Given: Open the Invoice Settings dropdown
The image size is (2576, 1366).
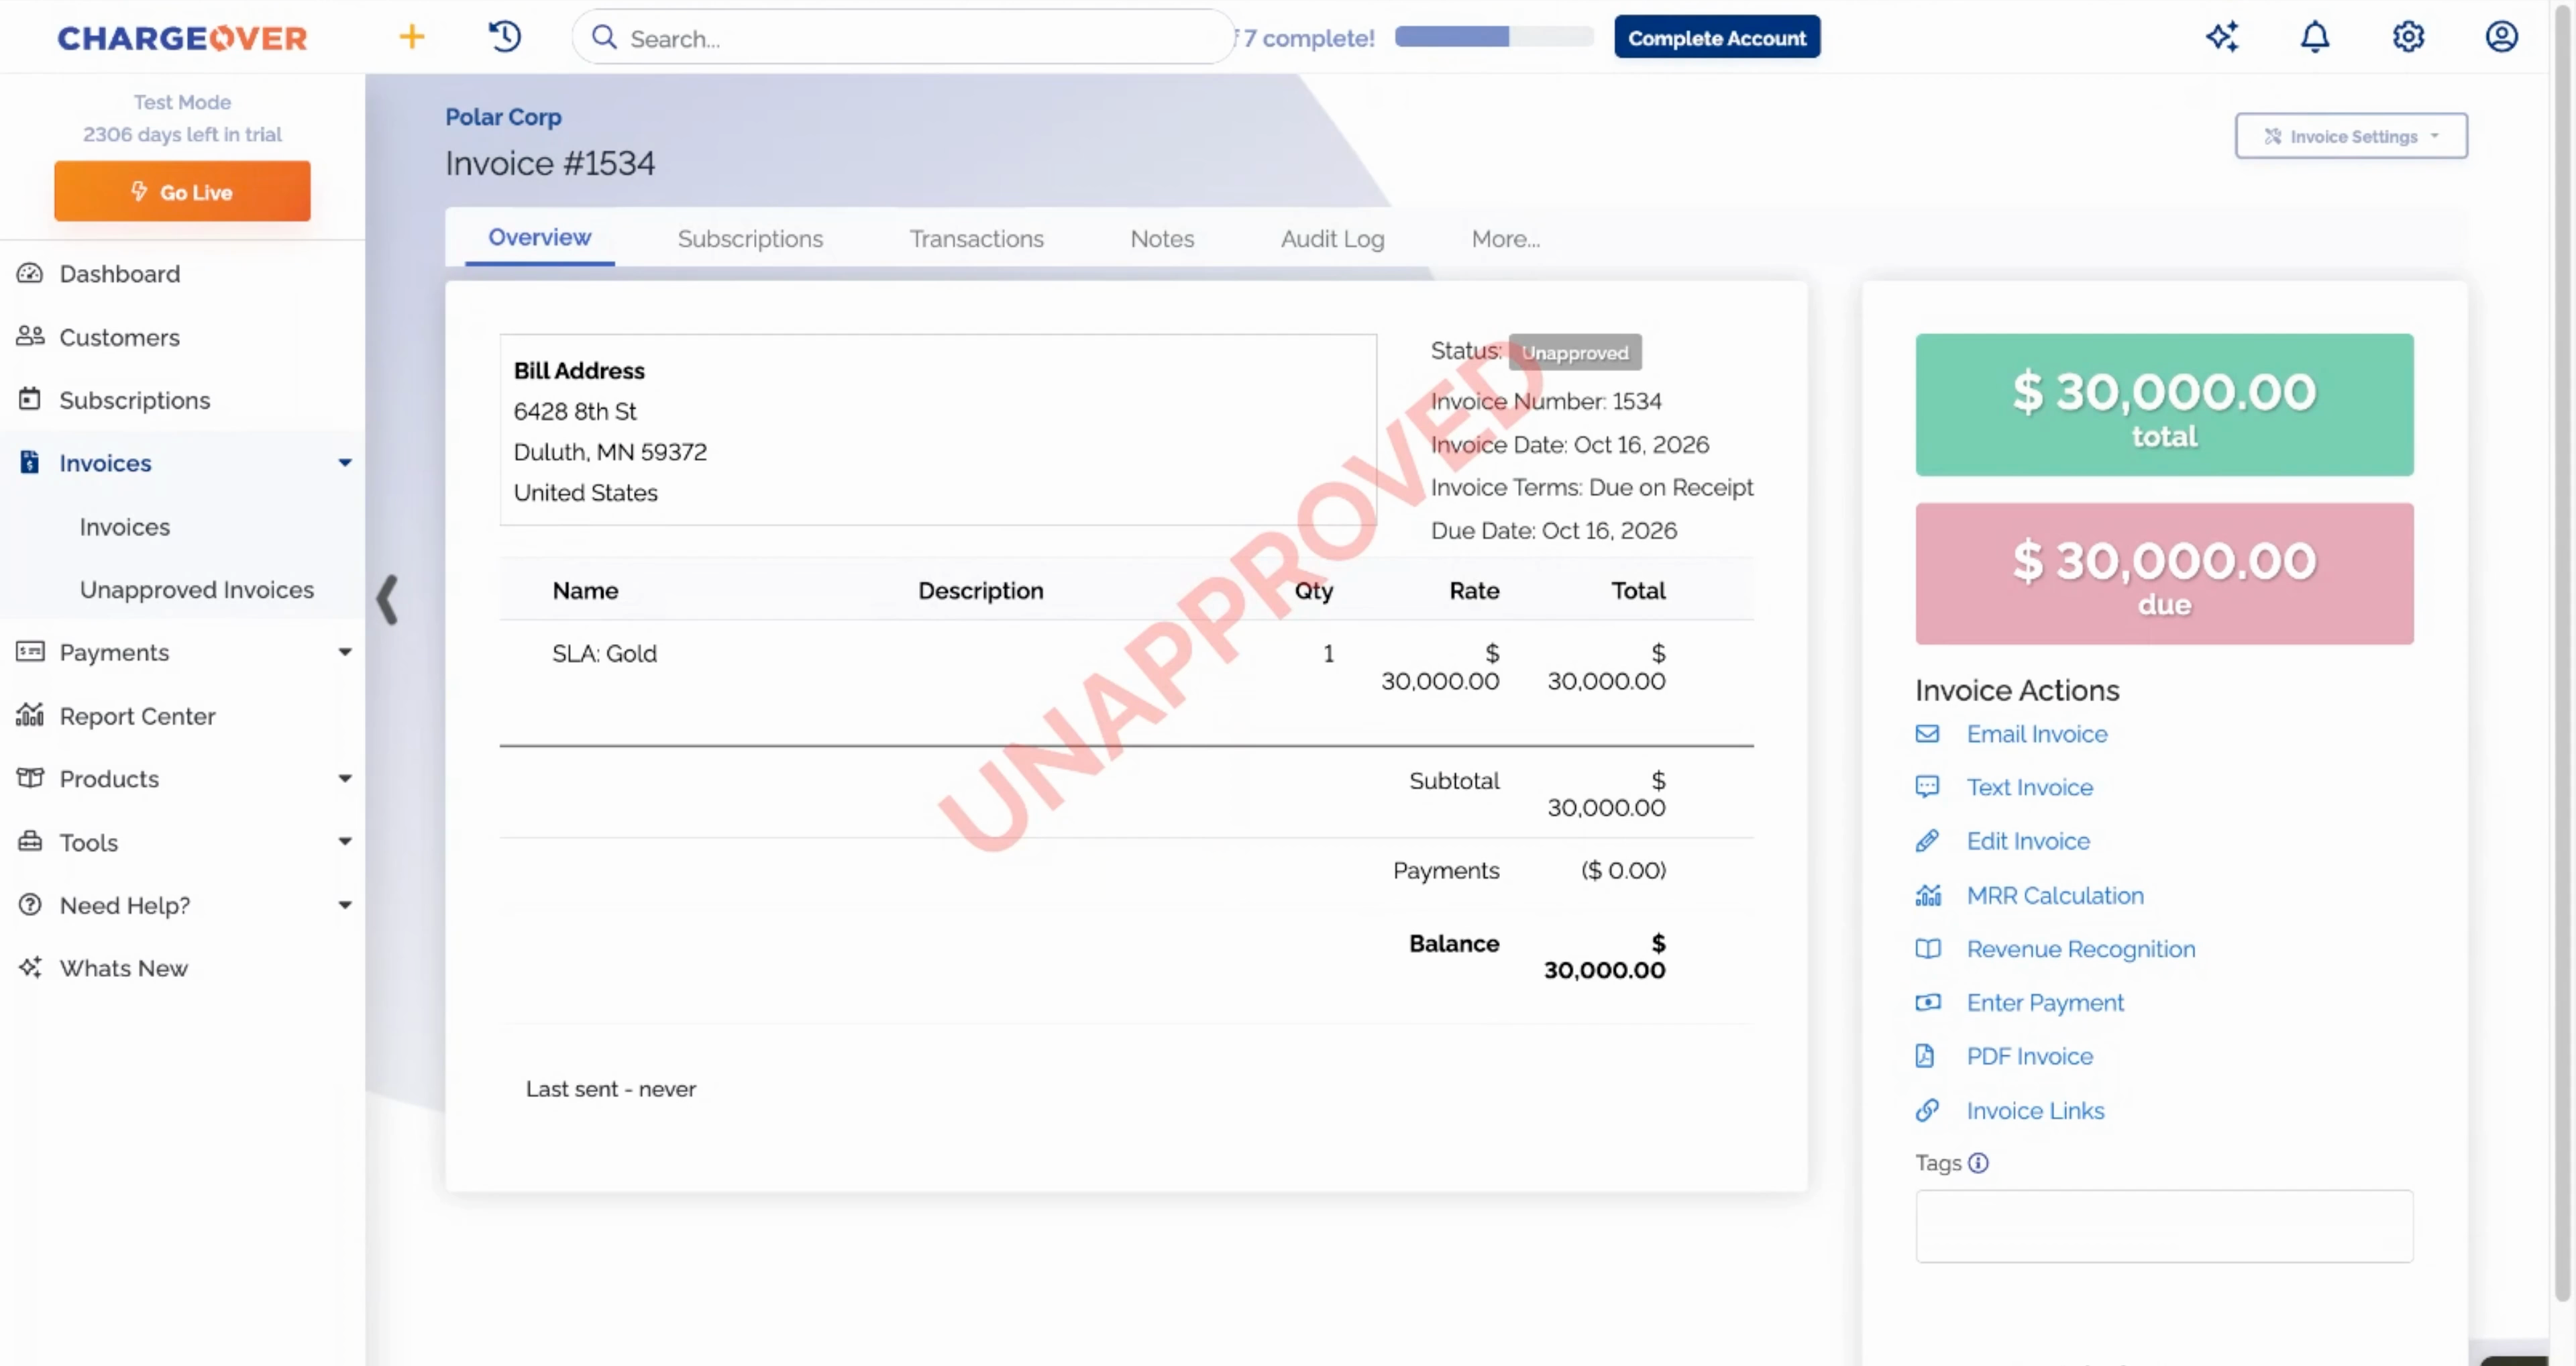Looking at the screenshot, I should (2351, 136).
